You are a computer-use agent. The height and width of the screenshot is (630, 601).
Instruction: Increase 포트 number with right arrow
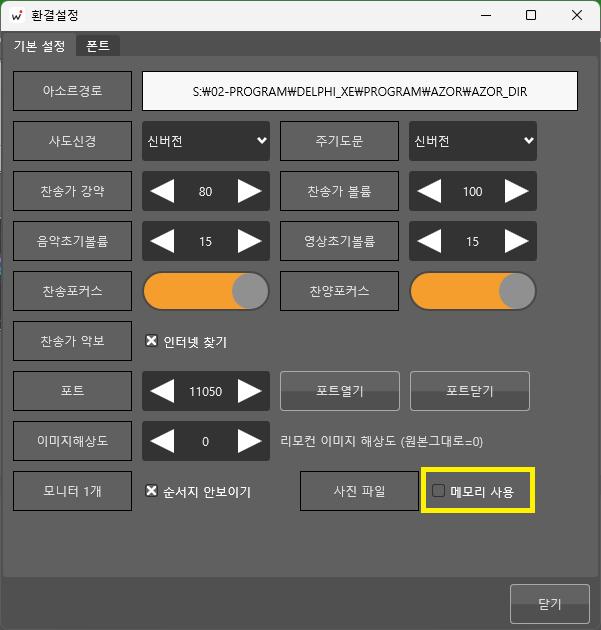tap(250, 391)
